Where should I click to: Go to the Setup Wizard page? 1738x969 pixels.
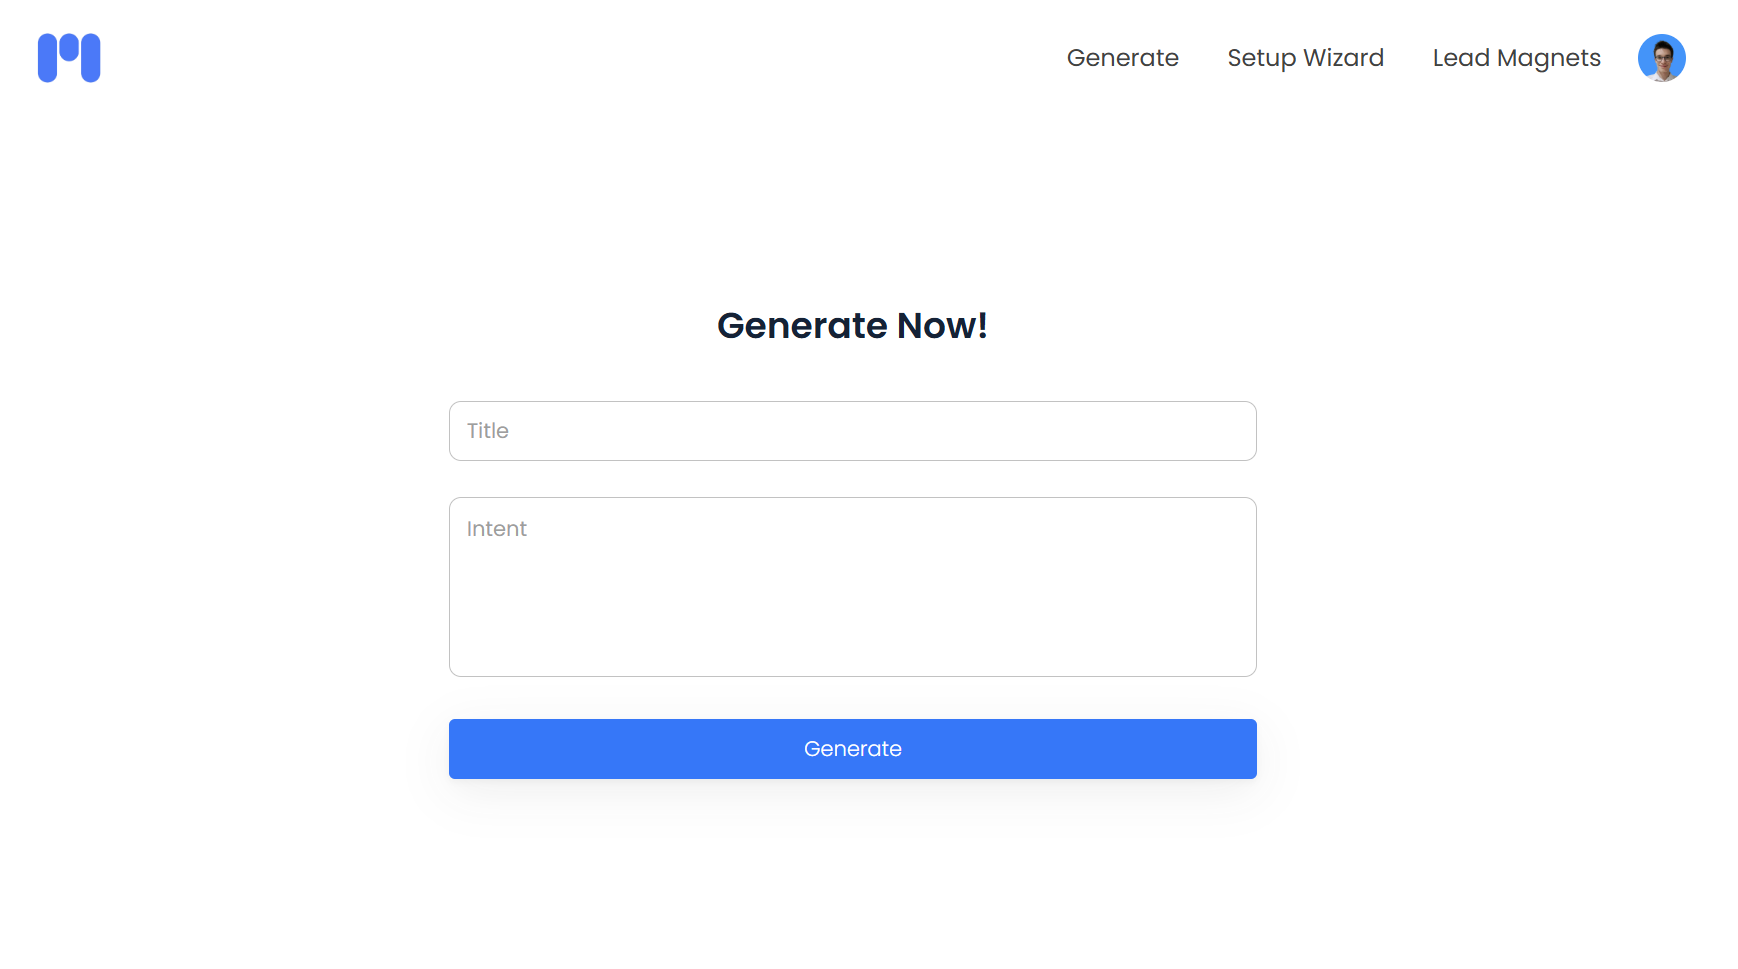pos(1305,58)
